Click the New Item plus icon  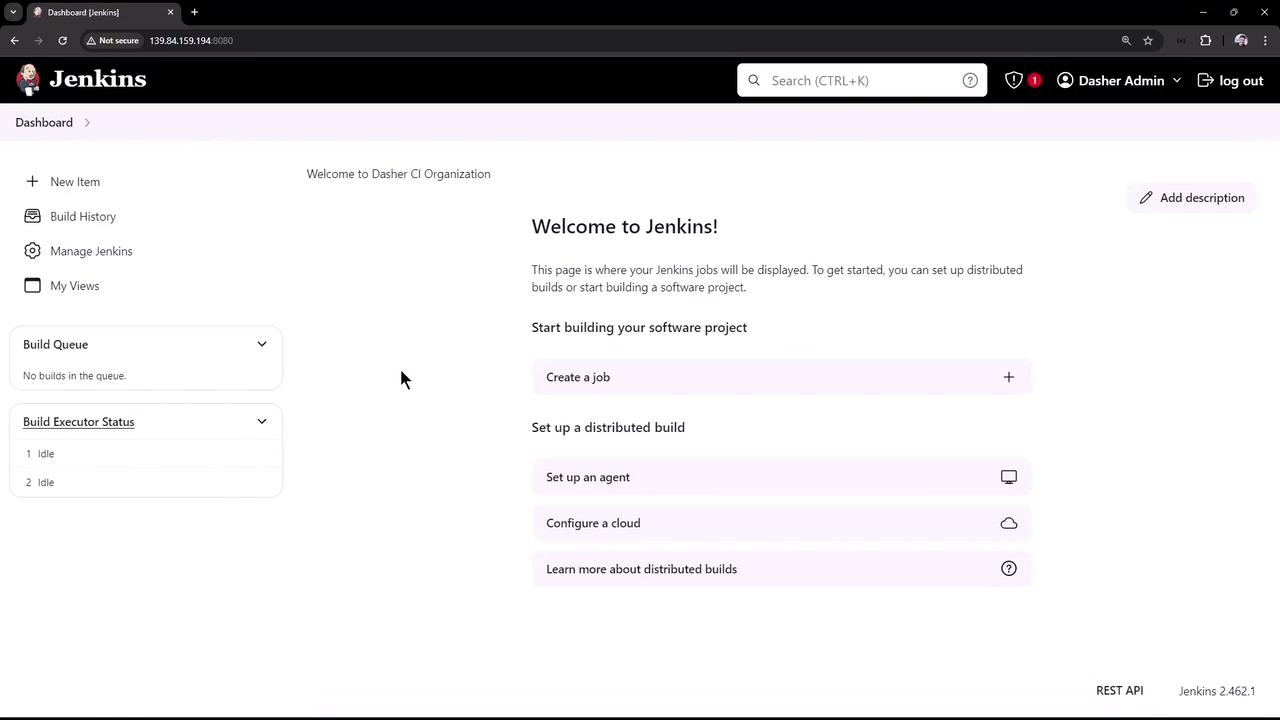[x=32, y=181]
